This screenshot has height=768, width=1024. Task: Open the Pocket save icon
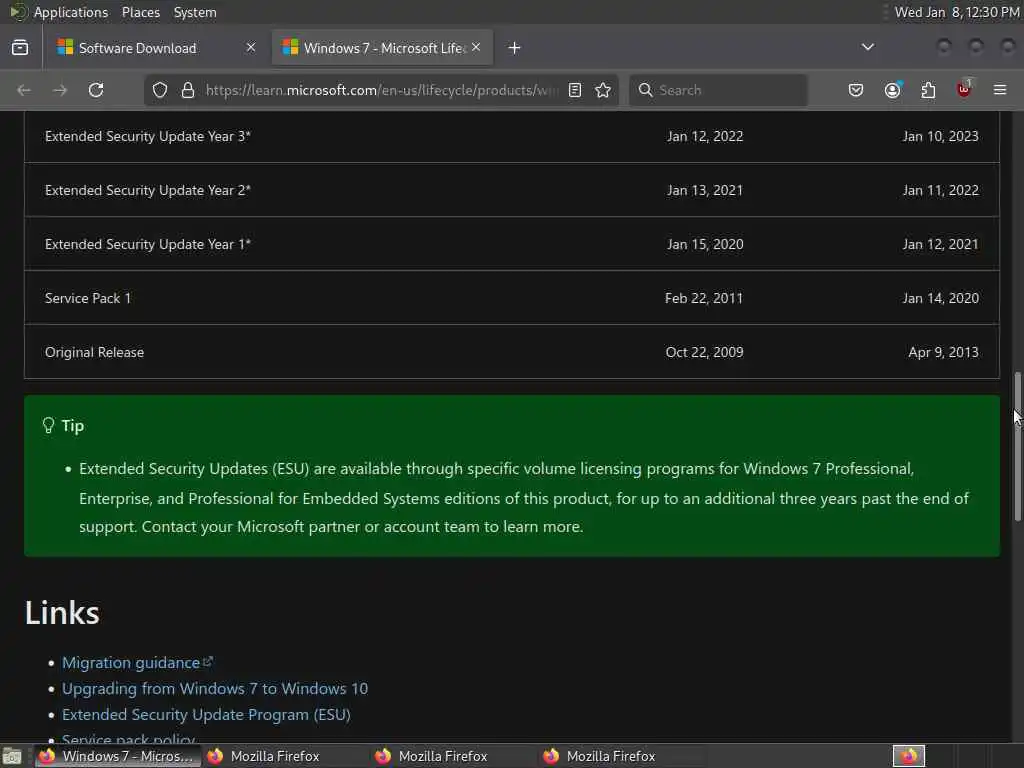click(x=856, y=90)
